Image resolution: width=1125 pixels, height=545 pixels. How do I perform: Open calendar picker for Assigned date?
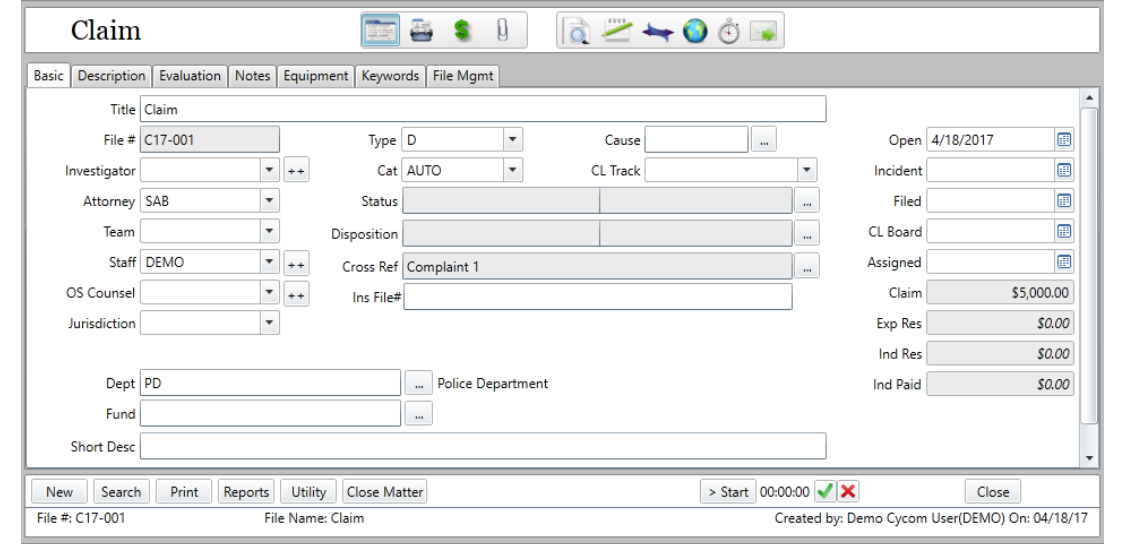[1064, 262]
